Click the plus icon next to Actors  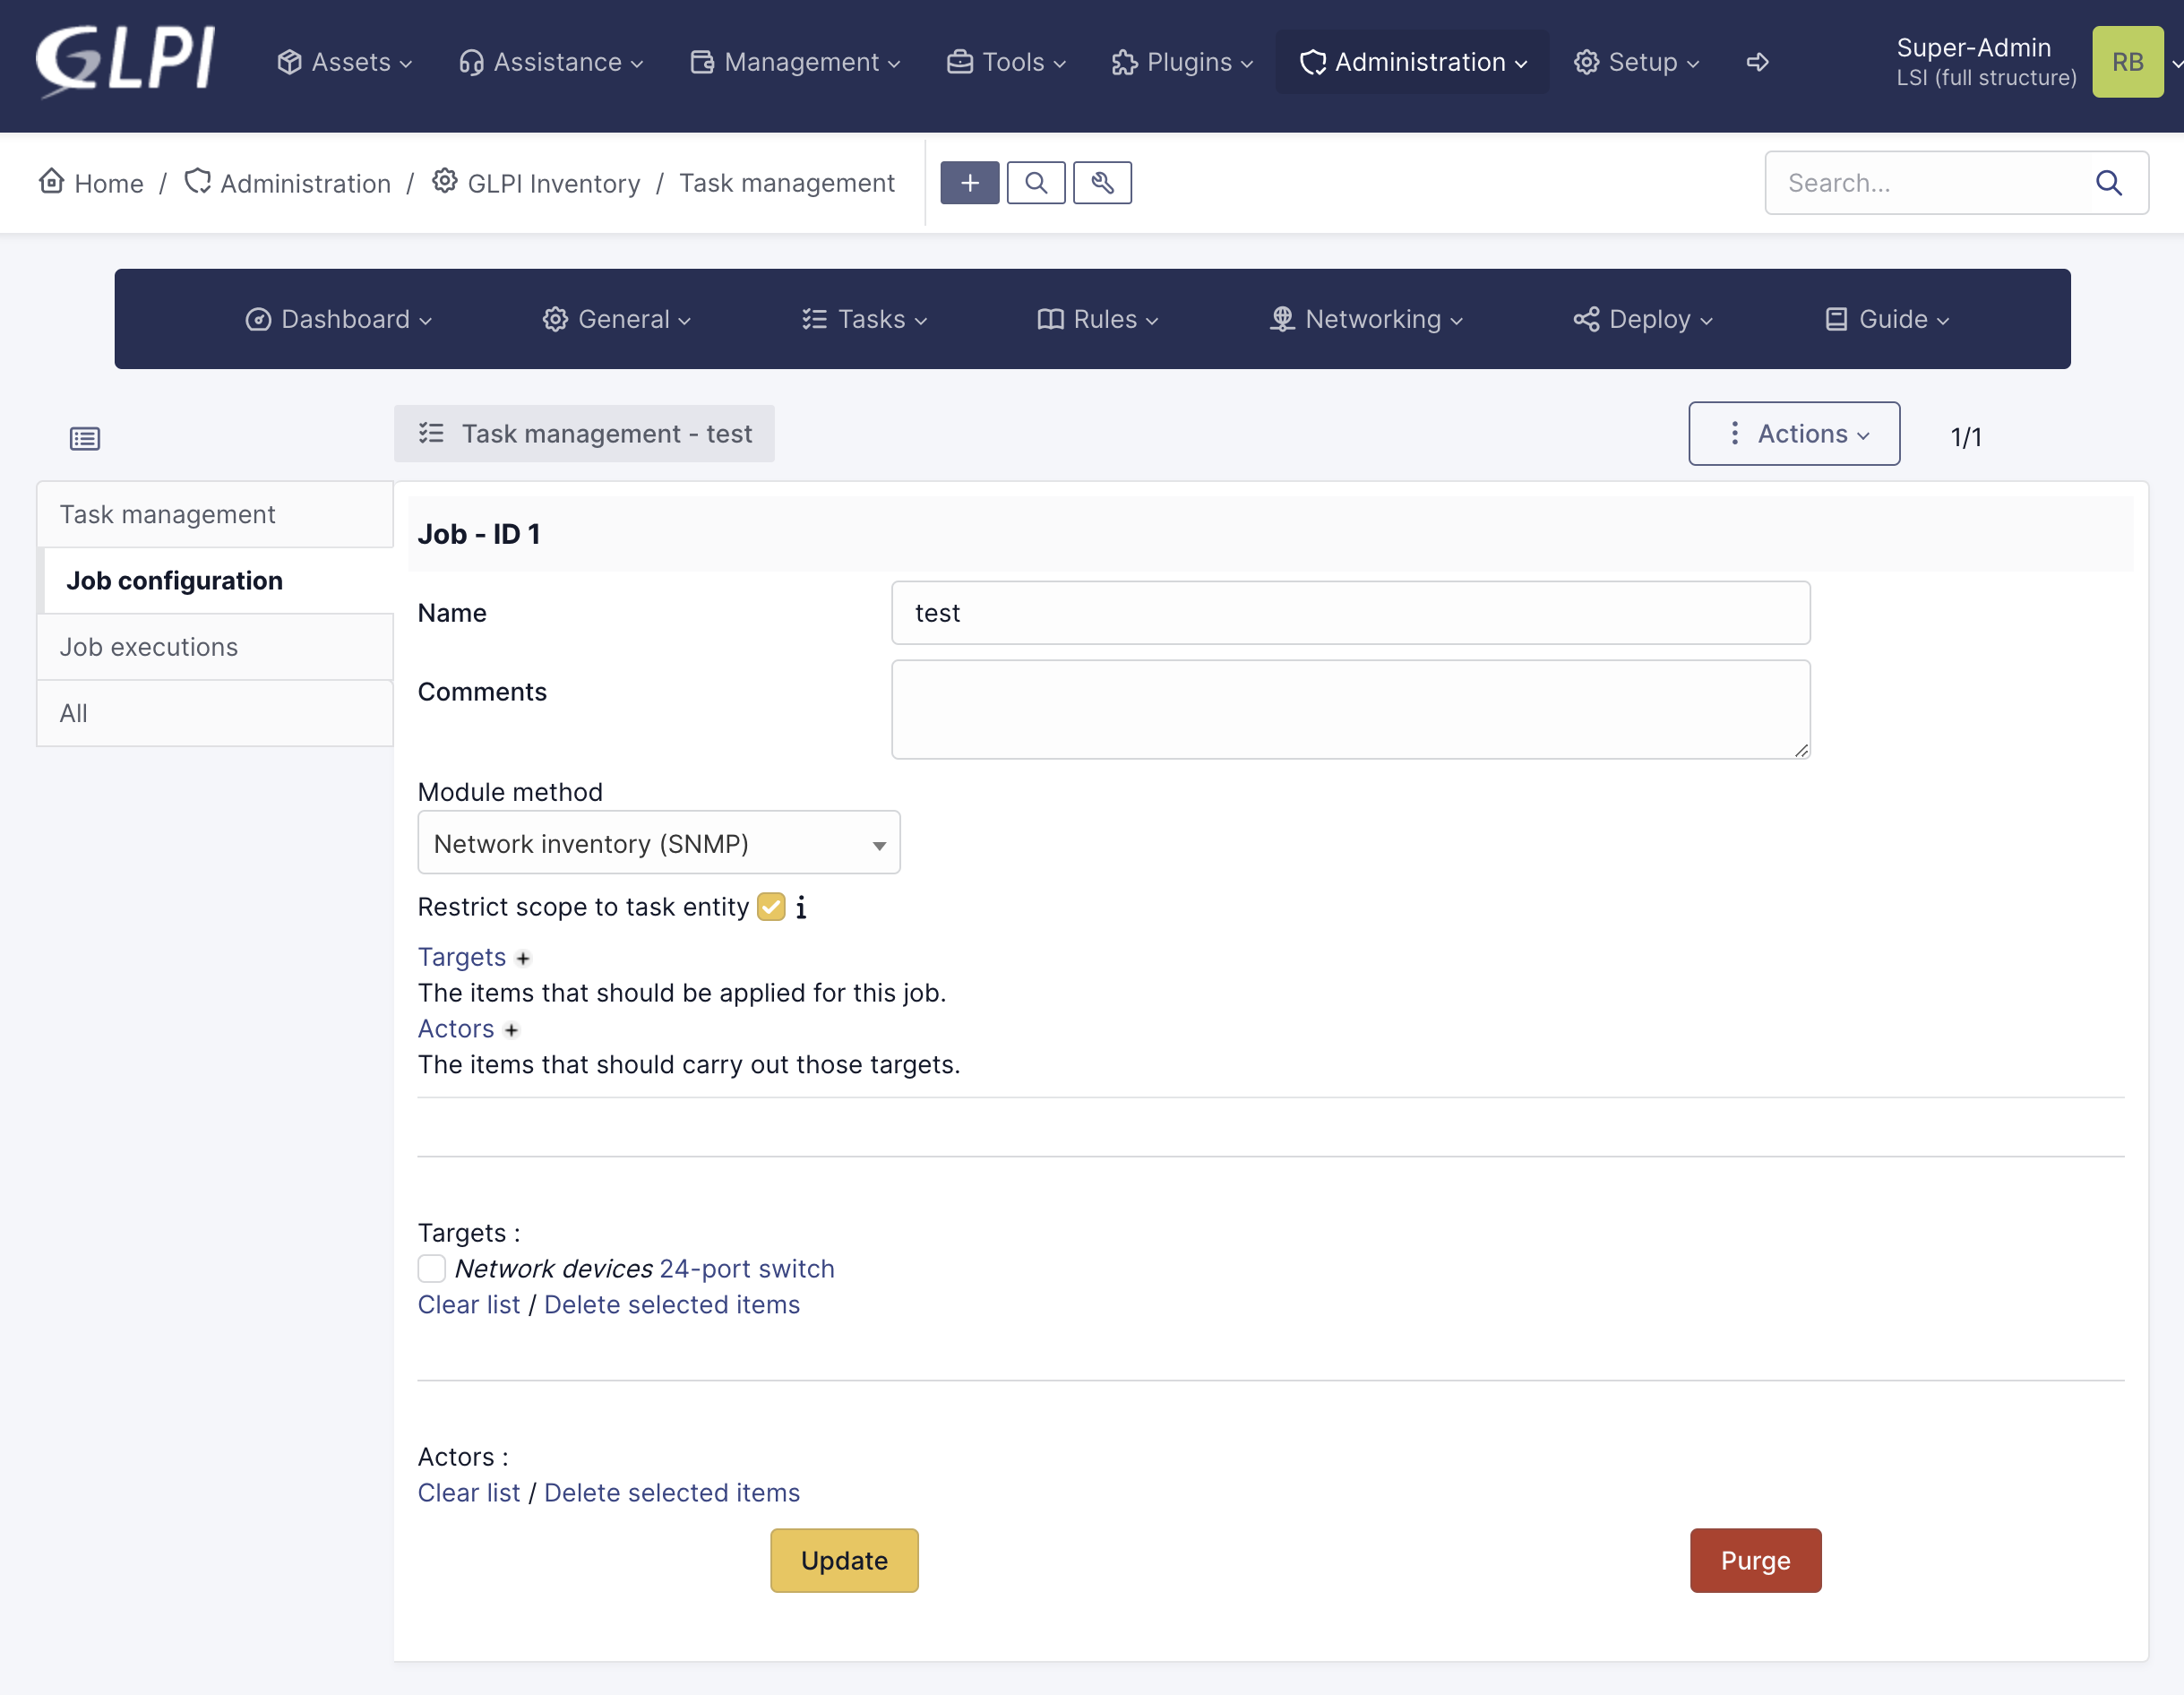click(x=511, y=1030)
